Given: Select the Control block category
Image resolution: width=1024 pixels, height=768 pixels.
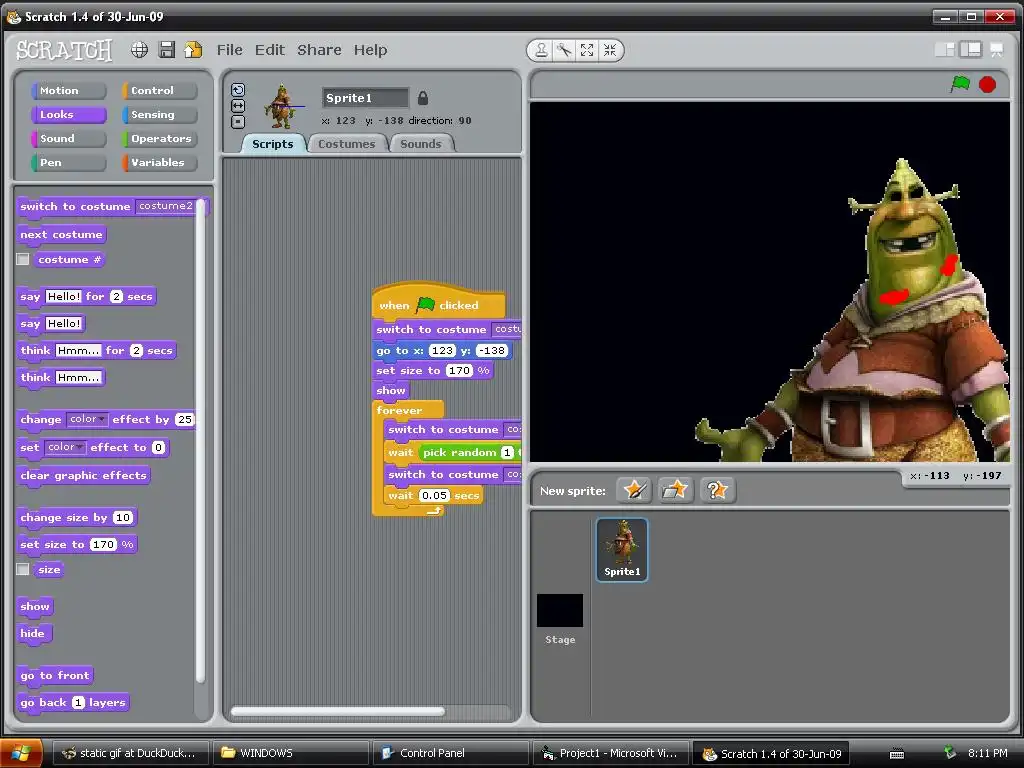Looking at the screenshot, I should (x=159, y=91).
